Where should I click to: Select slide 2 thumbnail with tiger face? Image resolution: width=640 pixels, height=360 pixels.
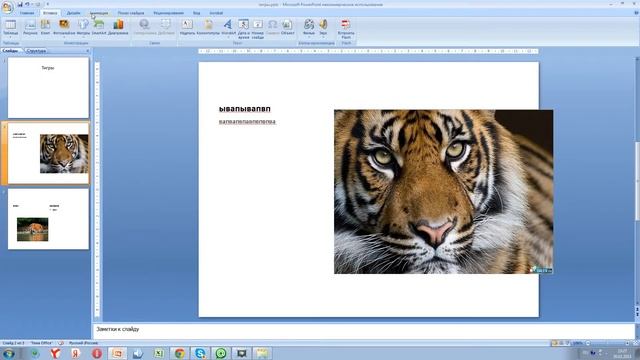point(48,153)
